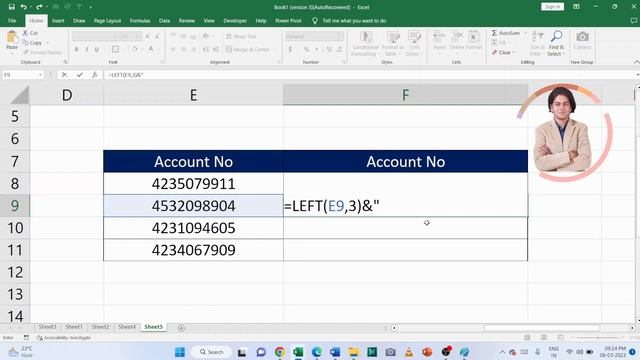Click Tell me what you want to do

(x=354, y=20)
